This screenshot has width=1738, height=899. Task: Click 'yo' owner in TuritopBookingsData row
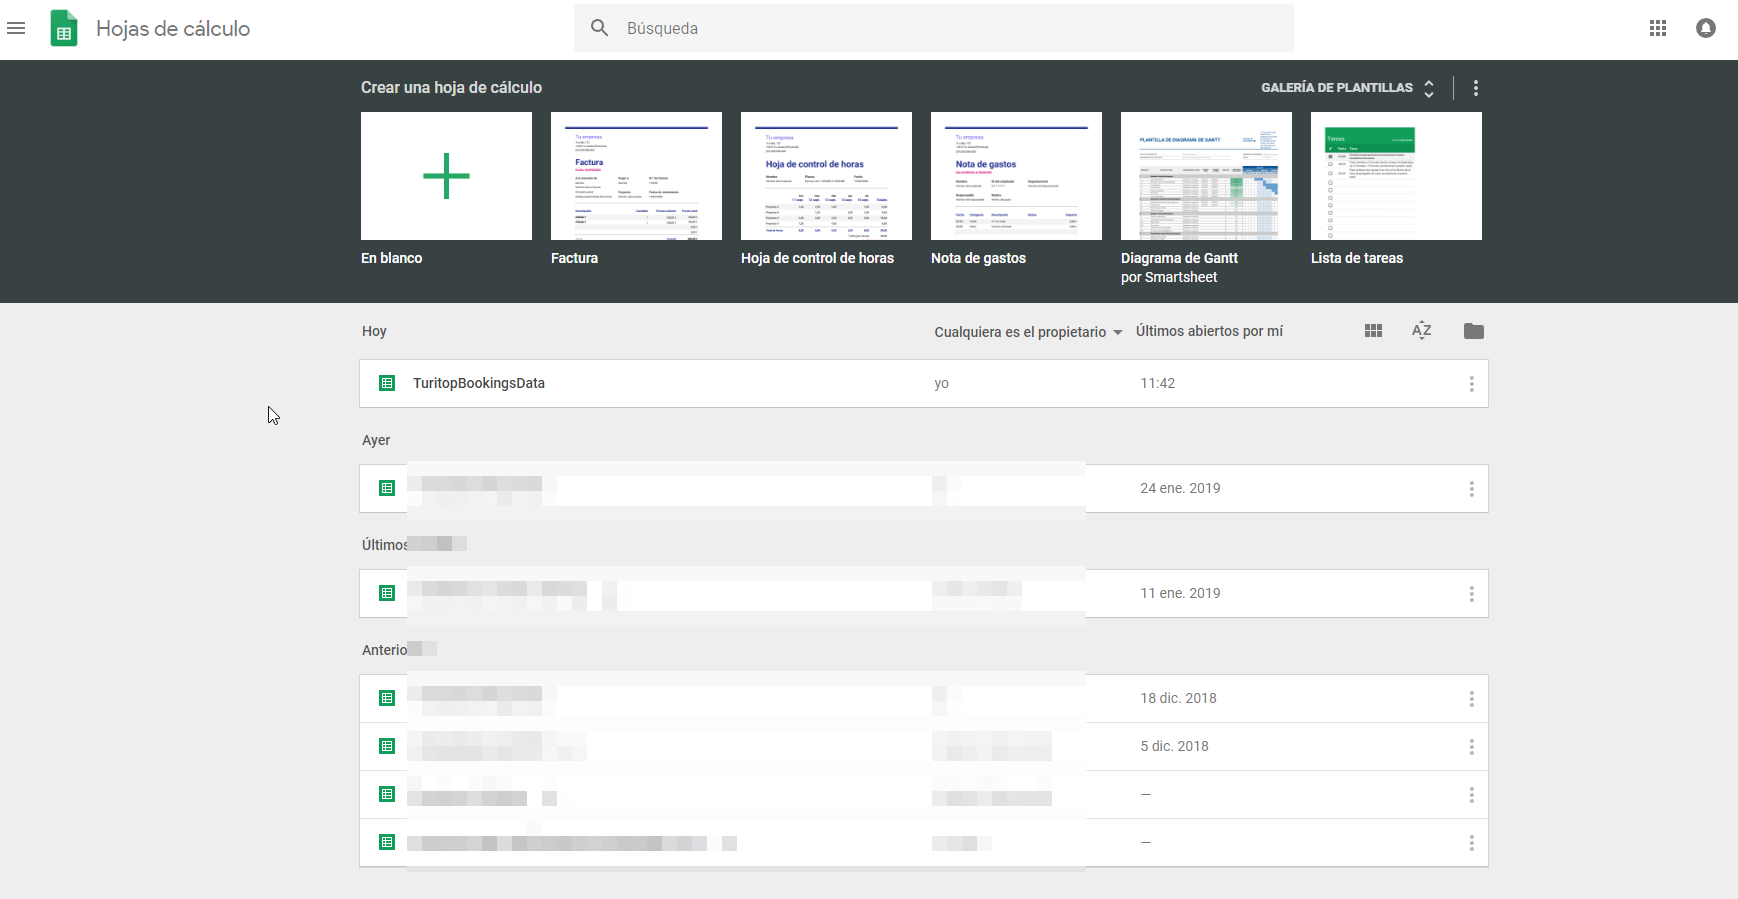[941, 384]
